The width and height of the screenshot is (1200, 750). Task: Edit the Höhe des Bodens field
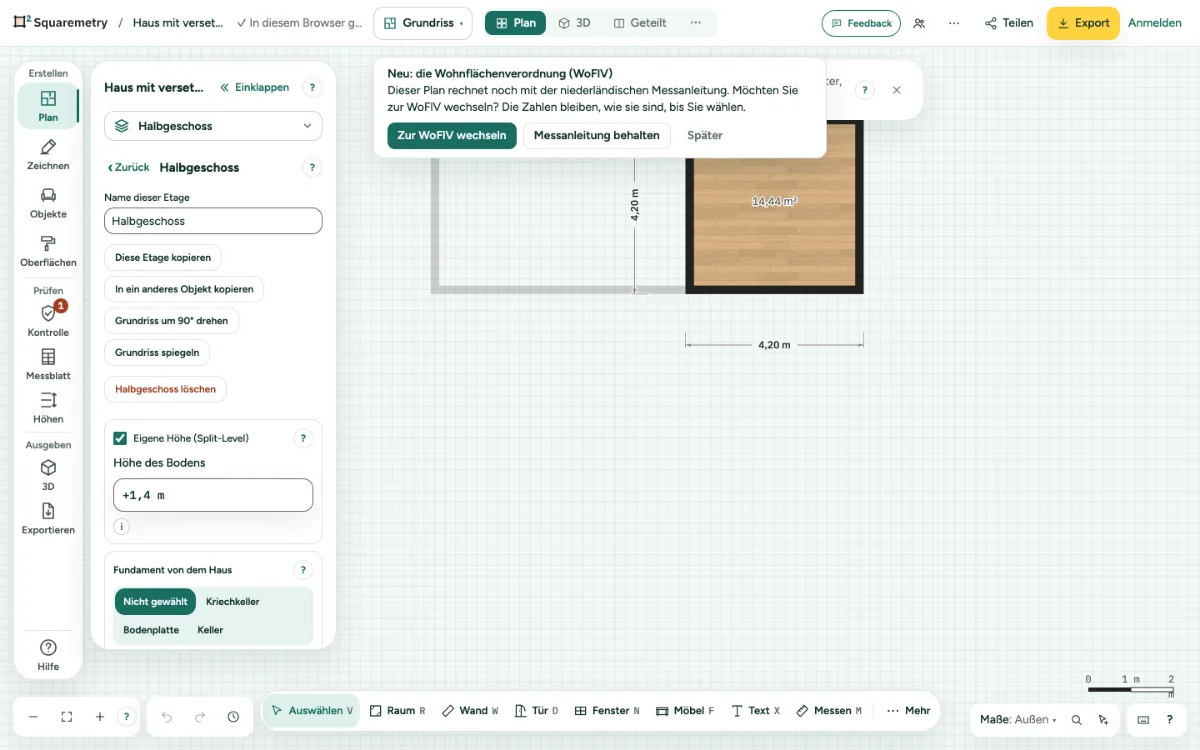click(x=213, y=495)
